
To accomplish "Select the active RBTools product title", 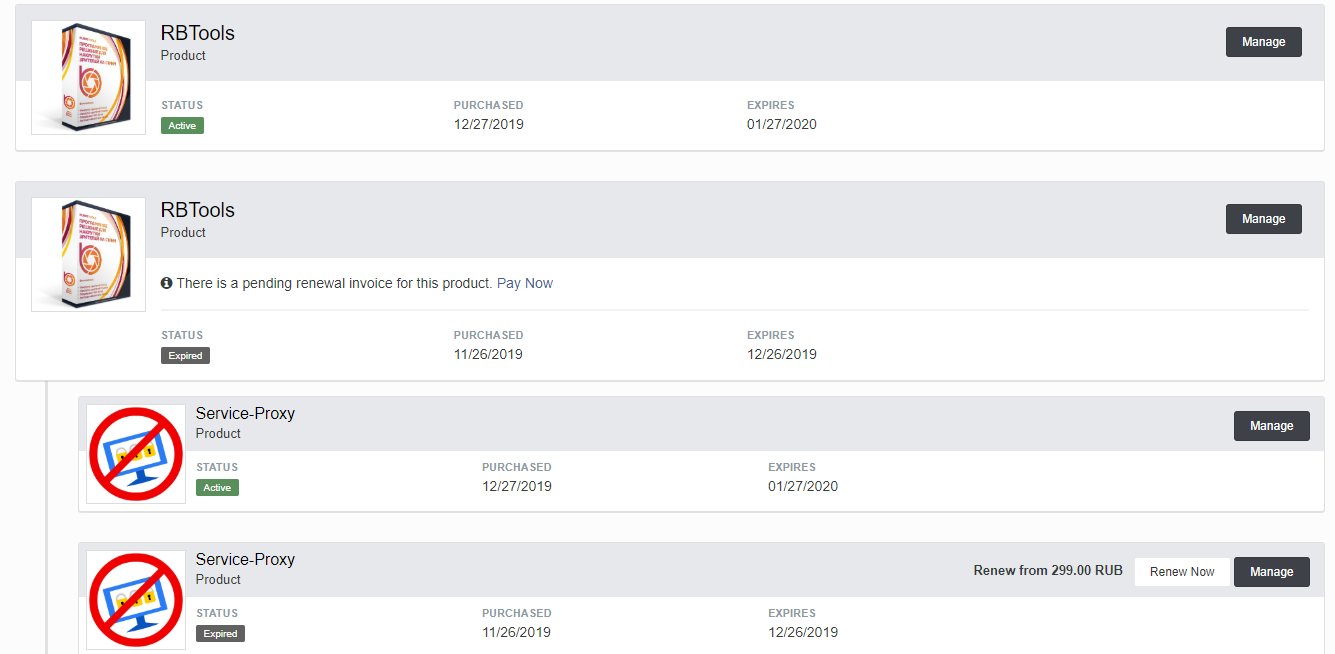I will tap(198, 33).
